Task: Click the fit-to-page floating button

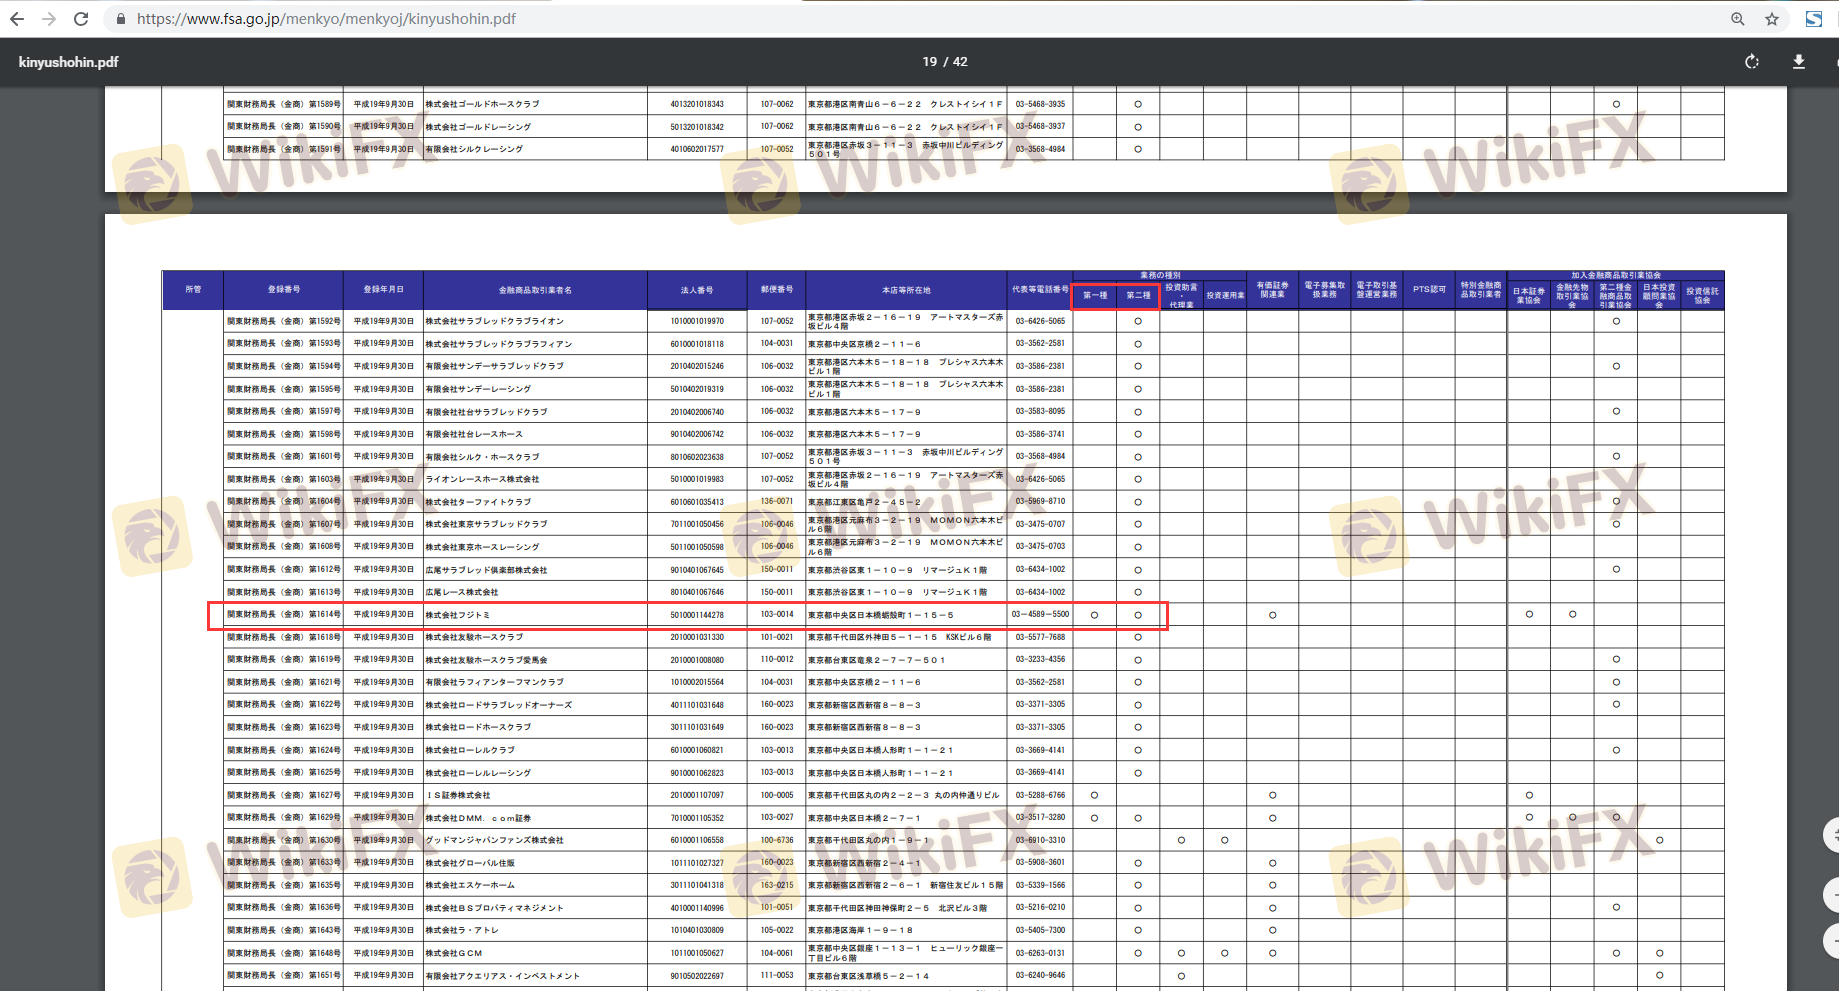Action: (1832, 834)
